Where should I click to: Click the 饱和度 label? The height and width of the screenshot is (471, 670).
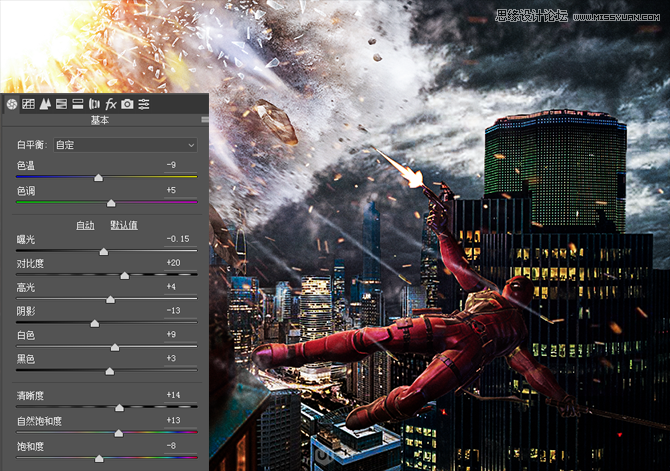pos(30,446)
